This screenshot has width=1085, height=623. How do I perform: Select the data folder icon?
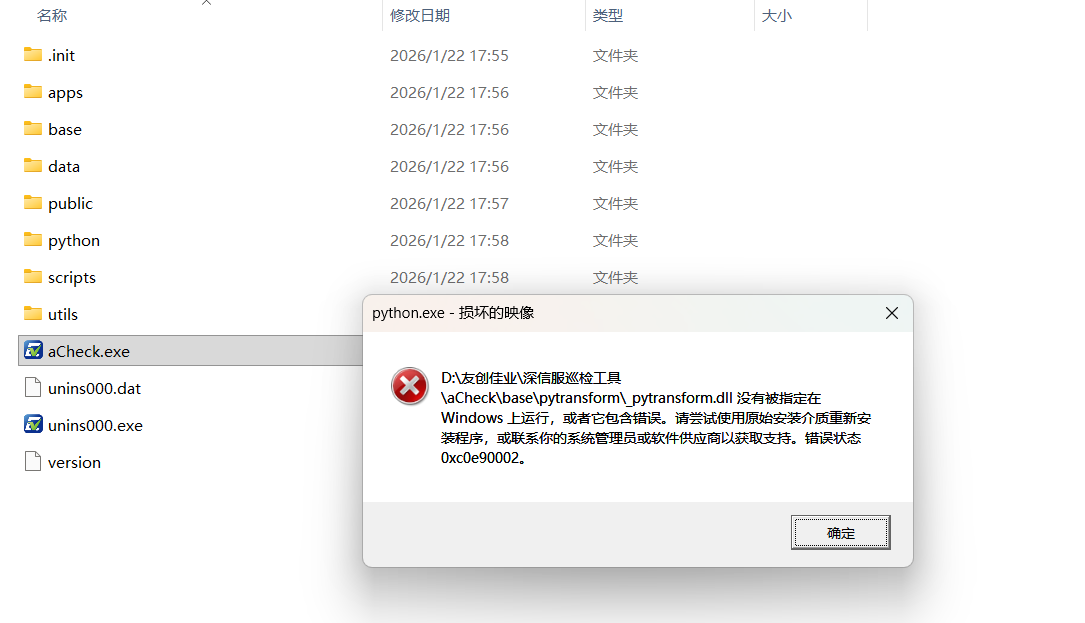point(33,165)
